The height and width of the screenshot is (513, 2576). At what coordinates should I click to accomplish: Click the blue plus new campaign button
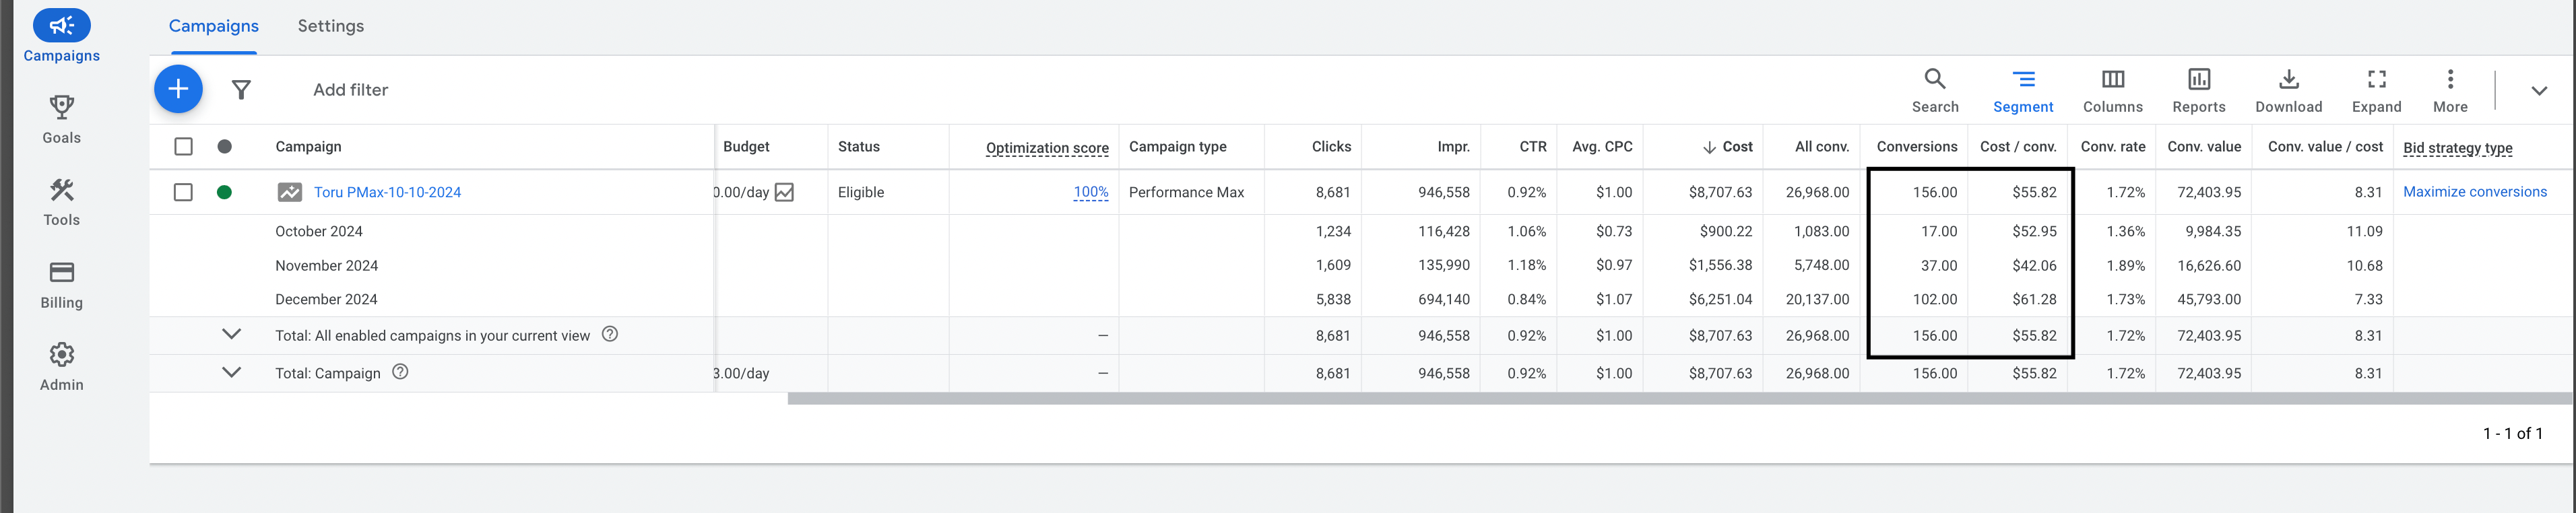pyautogui.click(x=178, y=89)
